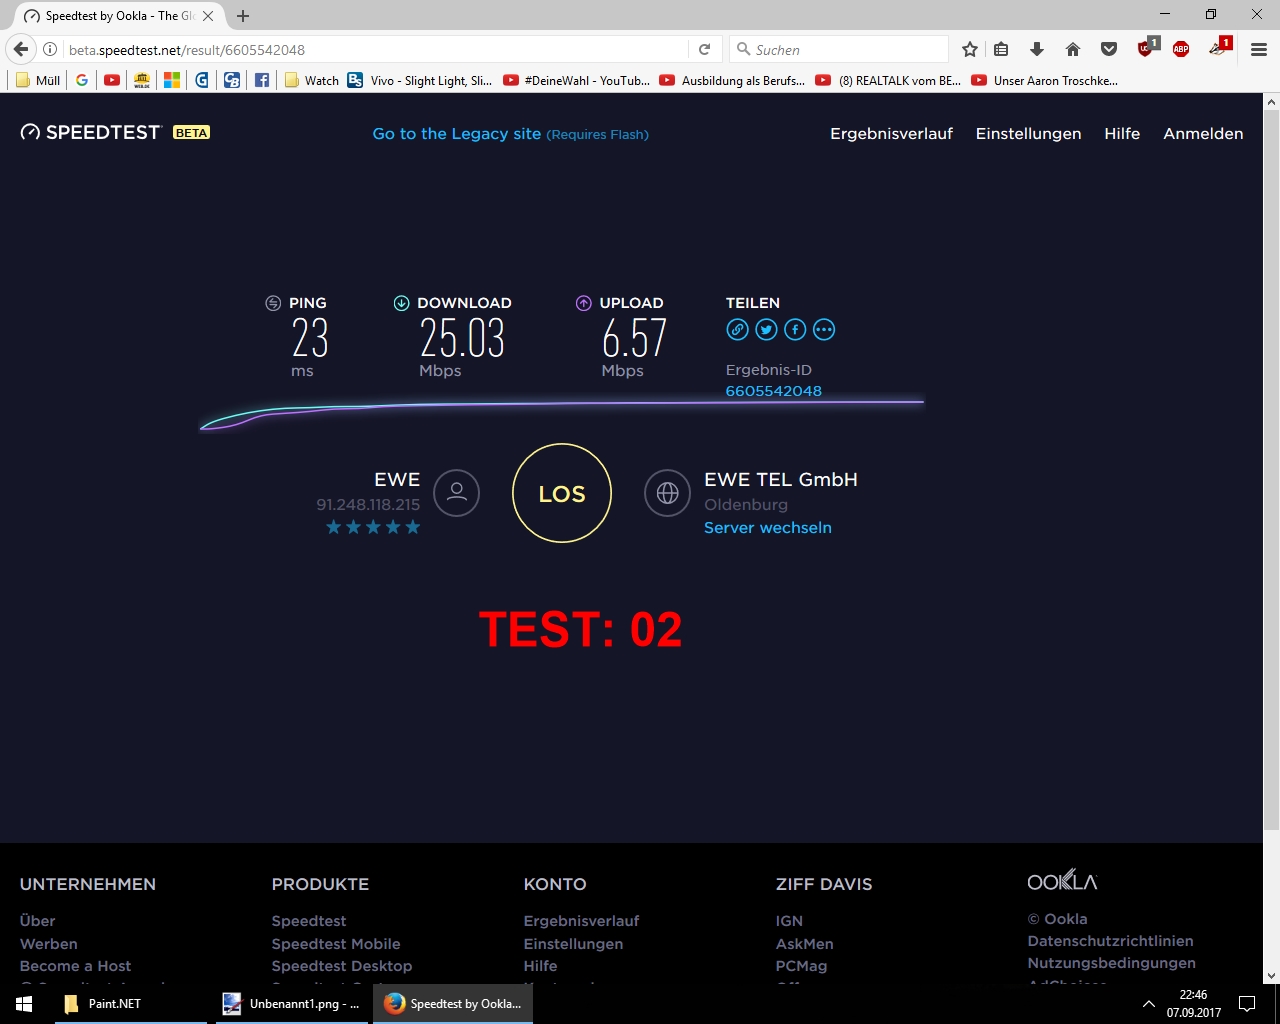Click footer link PCMag
The width and height of the screenshot is (1280, 1024).
coord(801,966)
